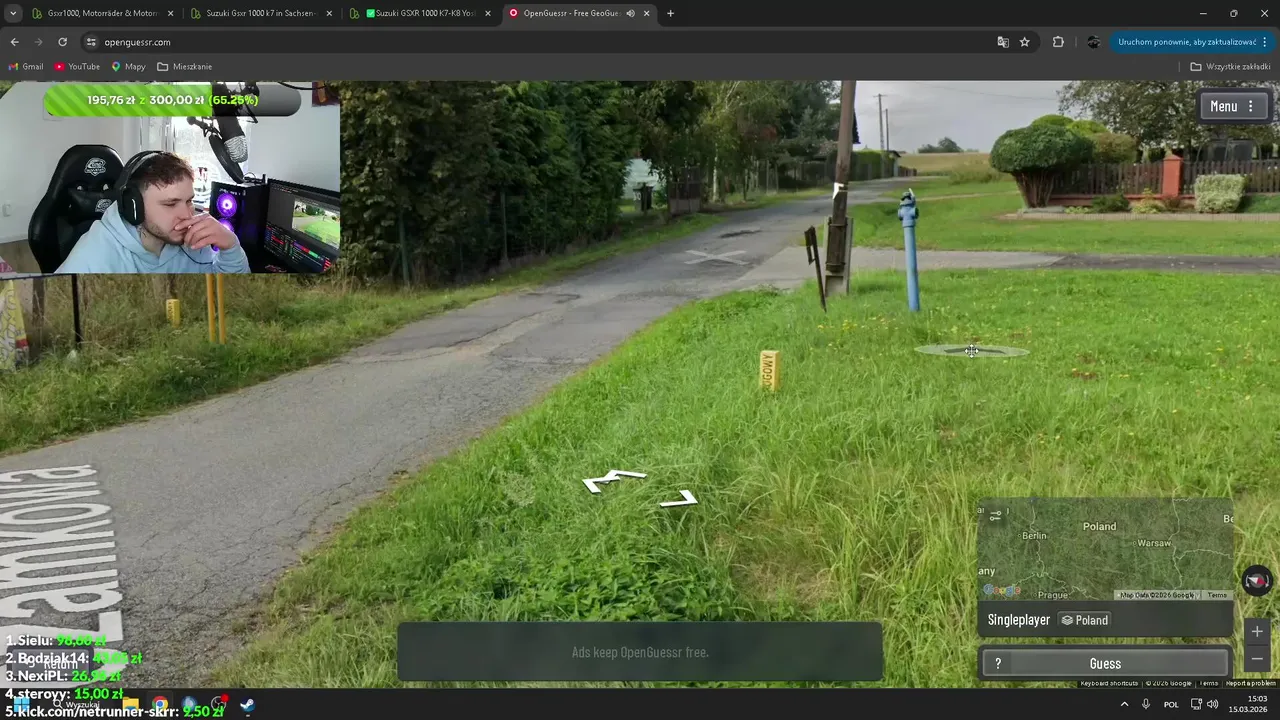The image size is (1280, 720).
Task: Open Keyboard shortcuts link
Action: [1109, 684]
